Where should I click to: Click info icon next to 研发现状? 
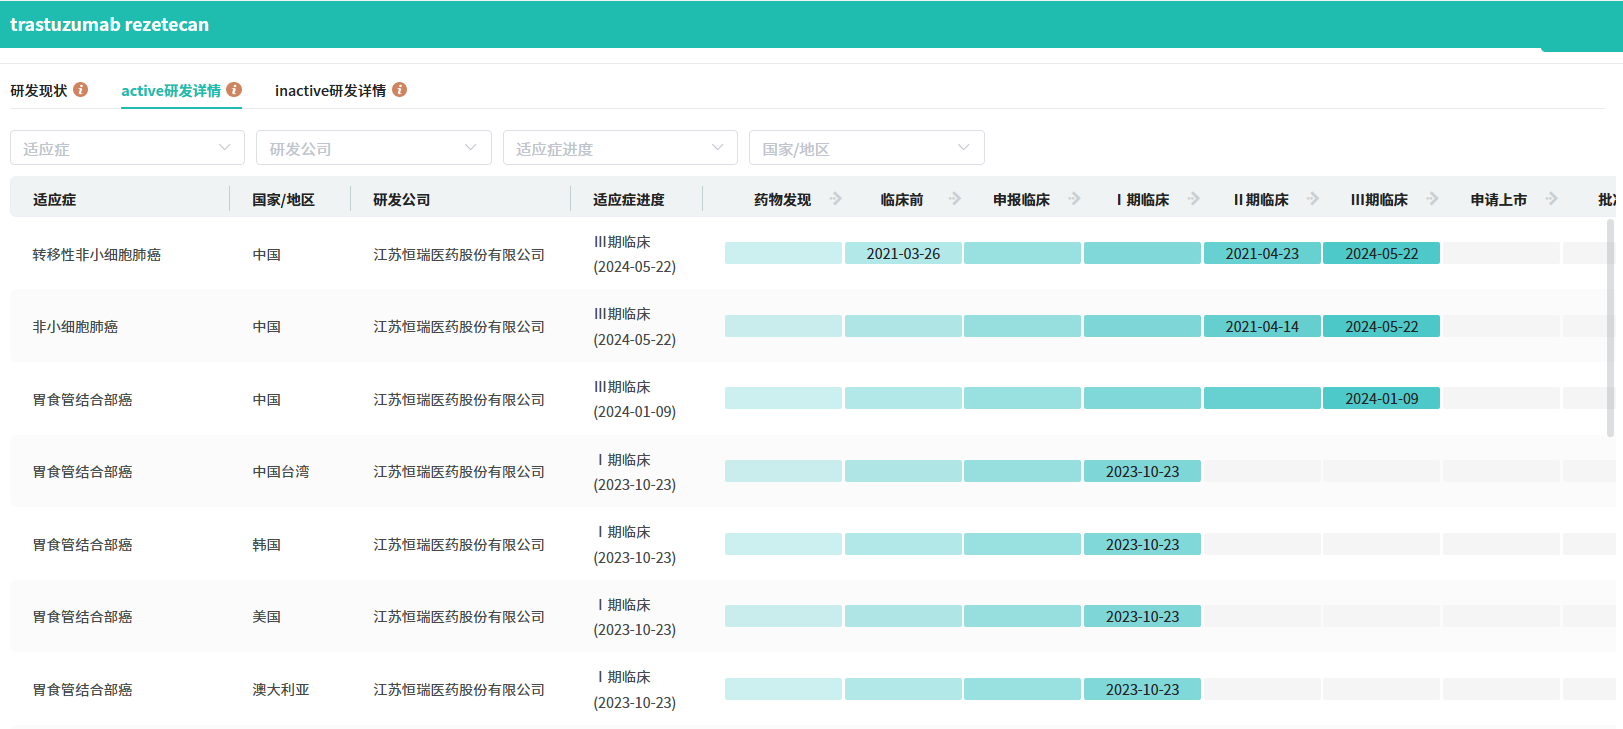[x=81, y=90]
